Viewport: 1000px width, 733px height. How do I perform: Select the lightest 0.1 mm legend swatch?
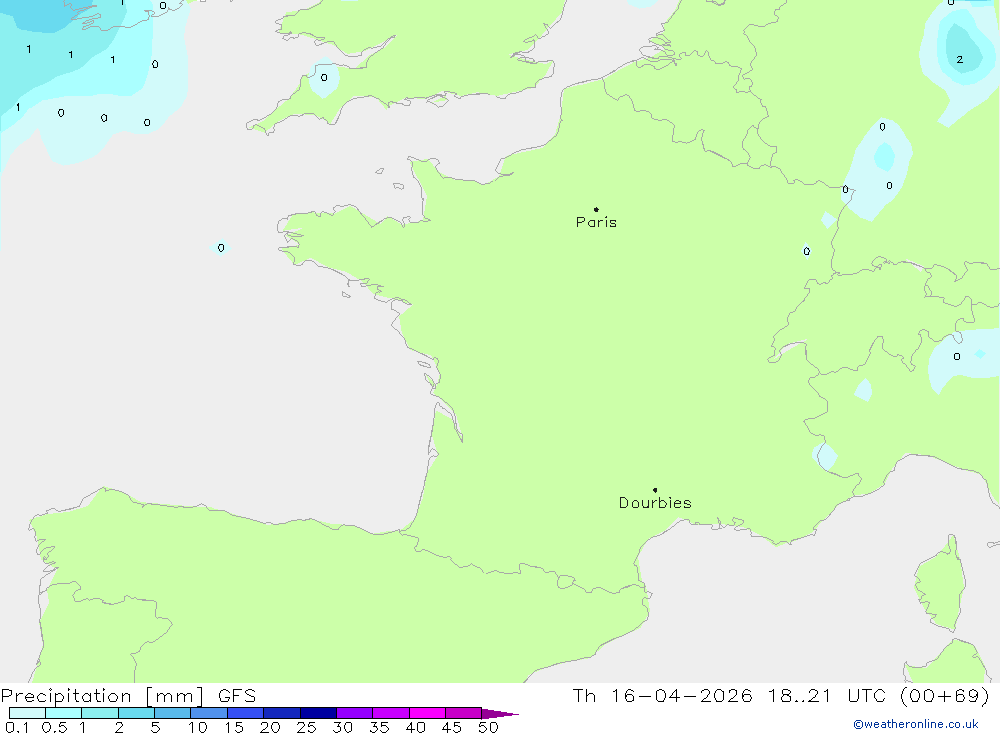tap(27, 713)
